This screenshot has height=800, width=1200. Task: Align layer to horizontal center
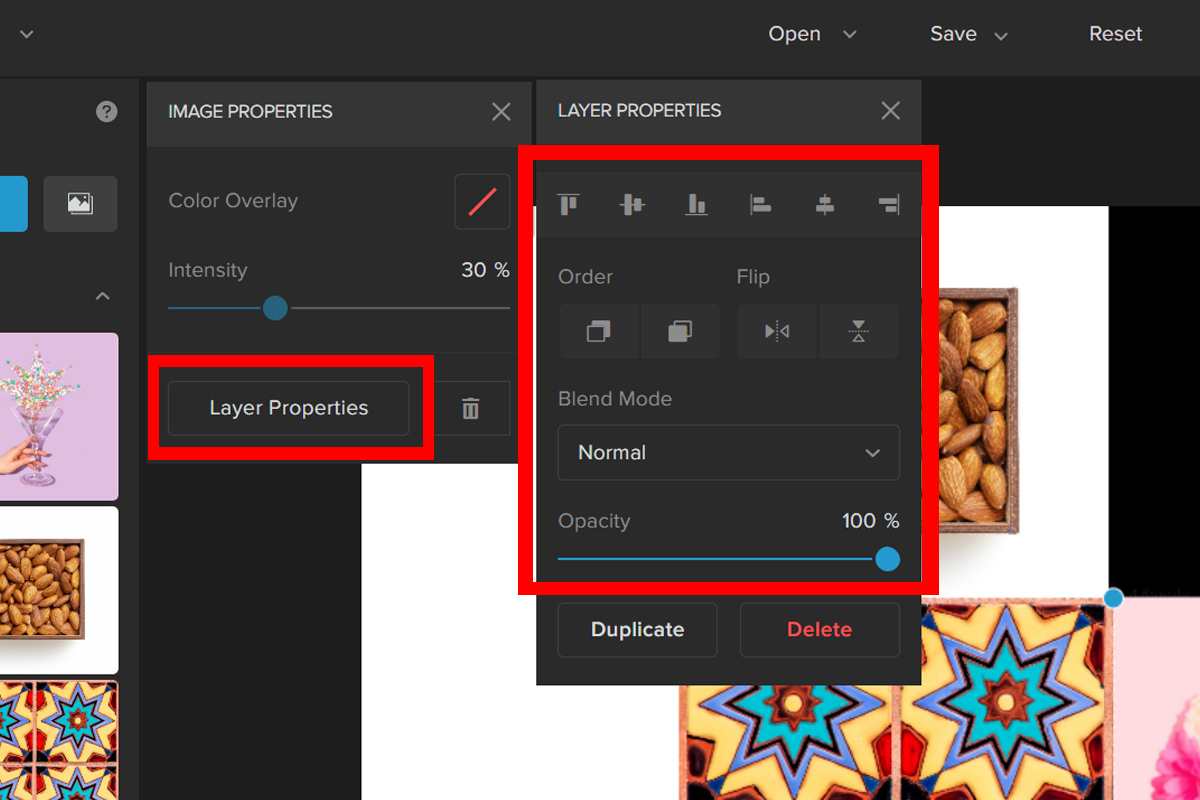tap(824, 205)
